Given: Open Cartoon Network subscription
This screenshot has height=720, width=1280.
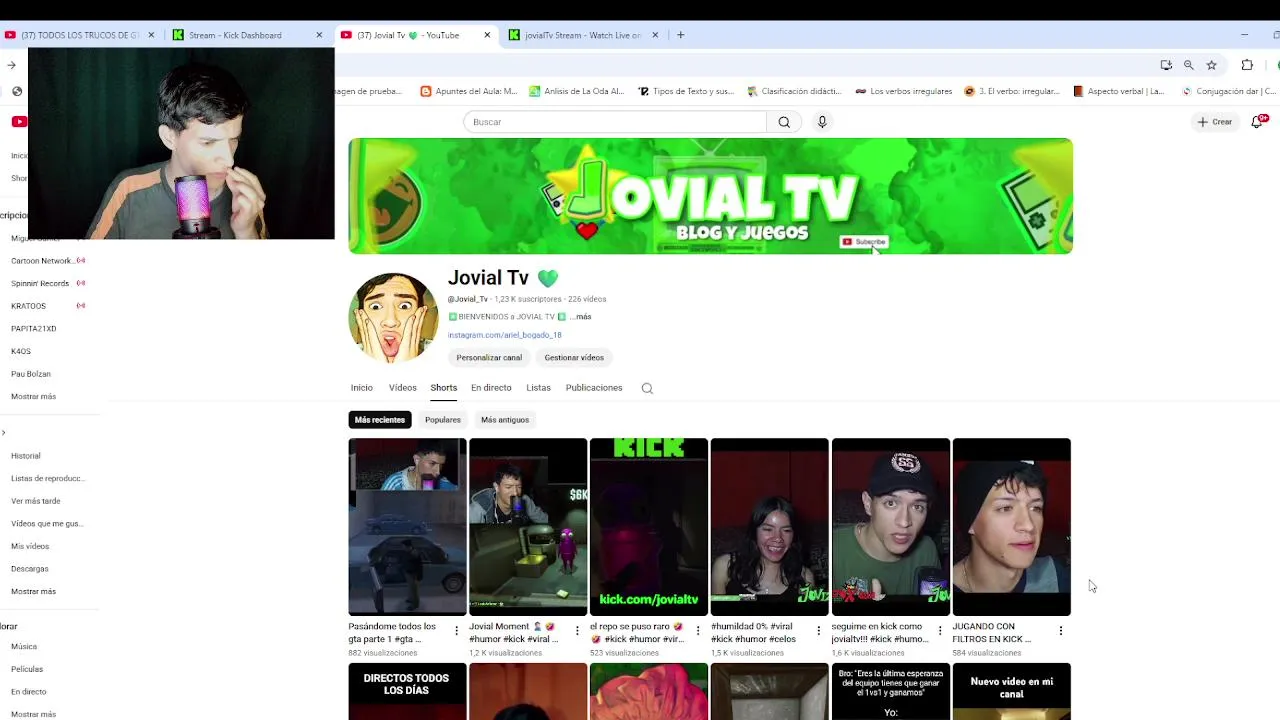Looking at the screenshot, I should (x=43, y=261).
